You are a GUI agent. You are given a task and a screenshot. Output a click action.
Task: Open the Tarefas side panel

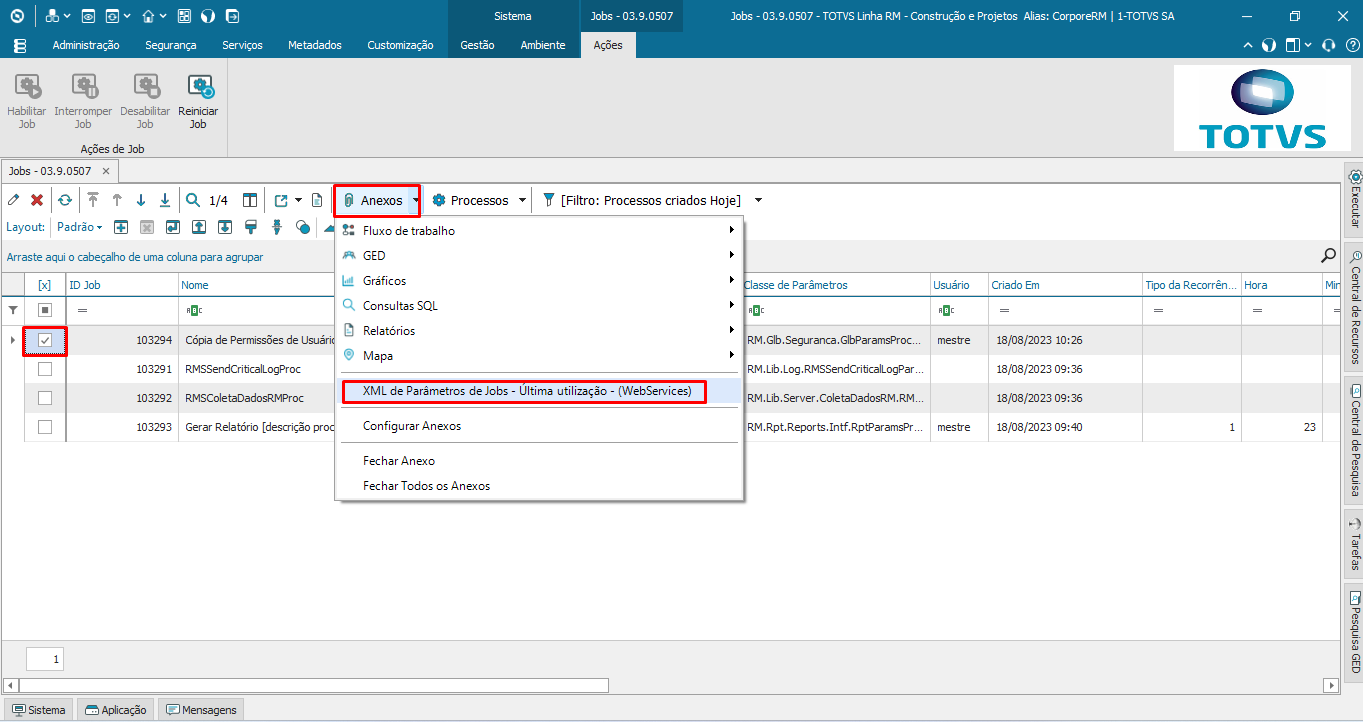pos(1354,544)
